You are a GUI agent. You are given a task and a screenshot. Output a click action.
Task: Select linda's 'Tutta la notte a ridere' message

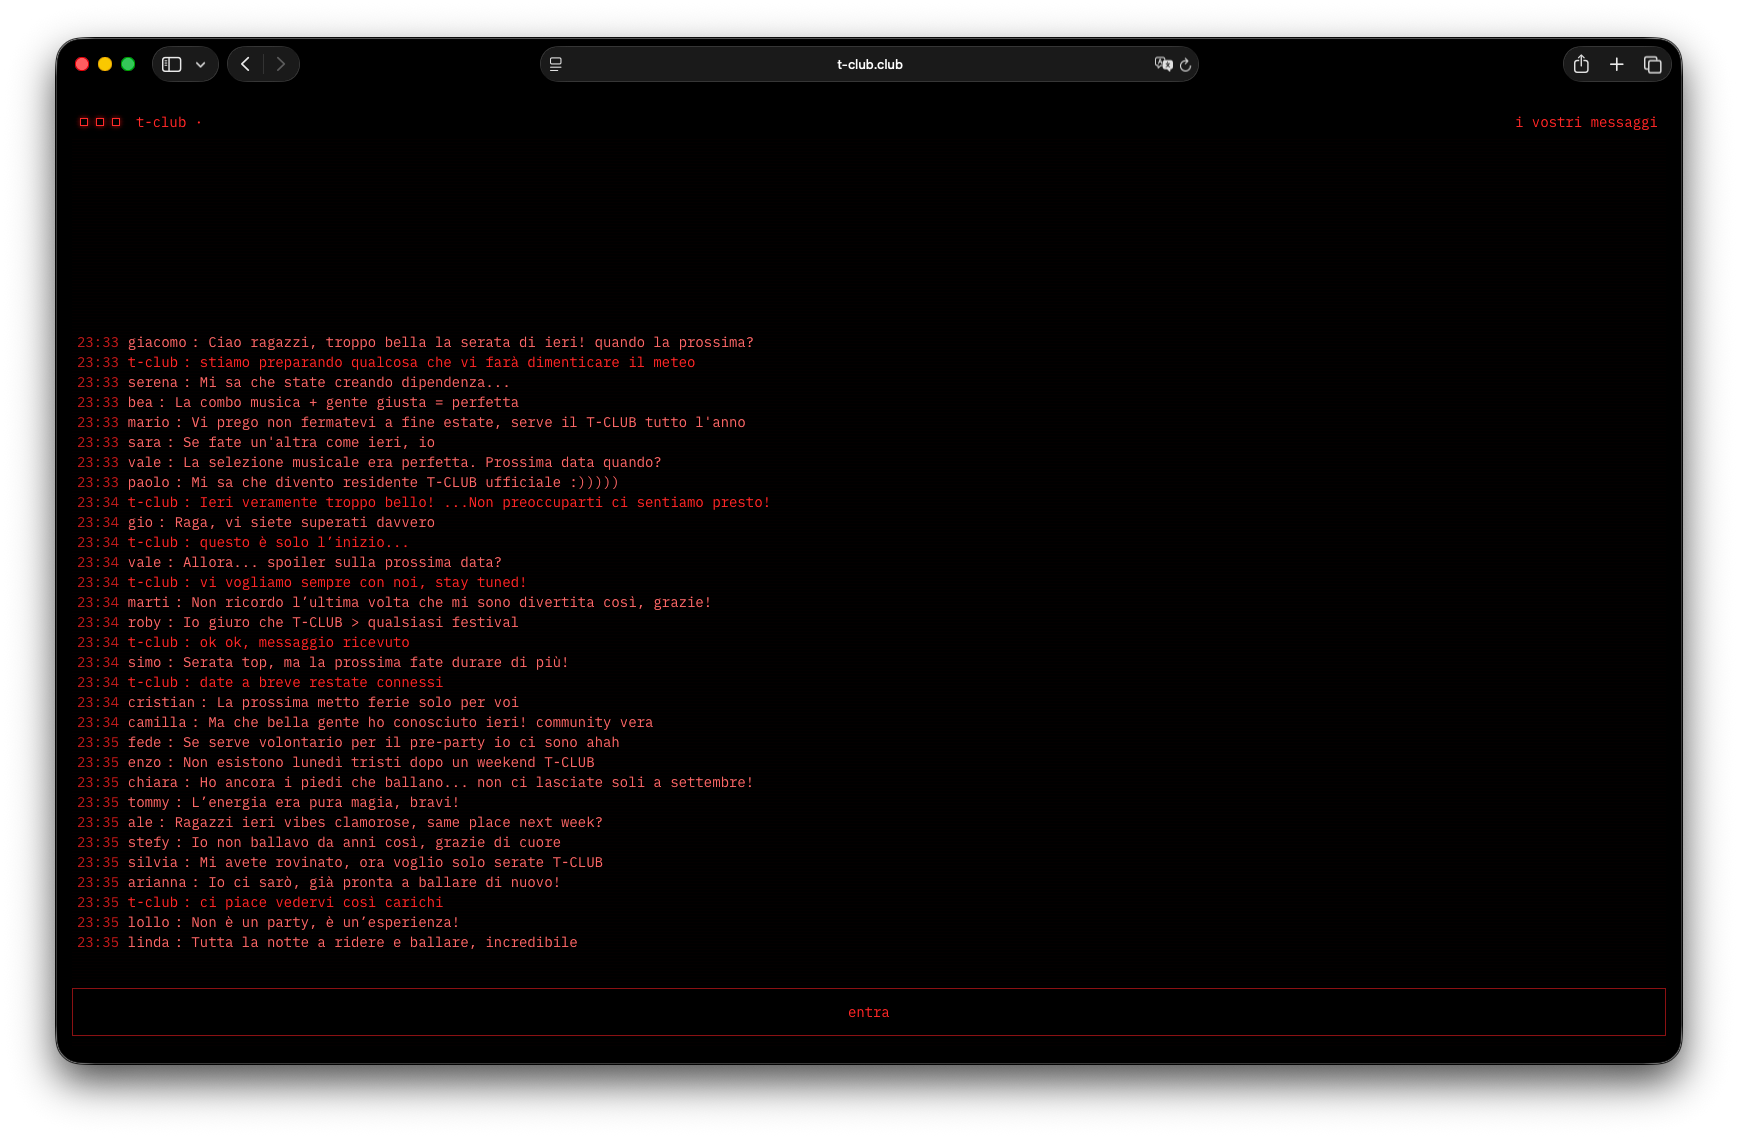tap(327, 943)
